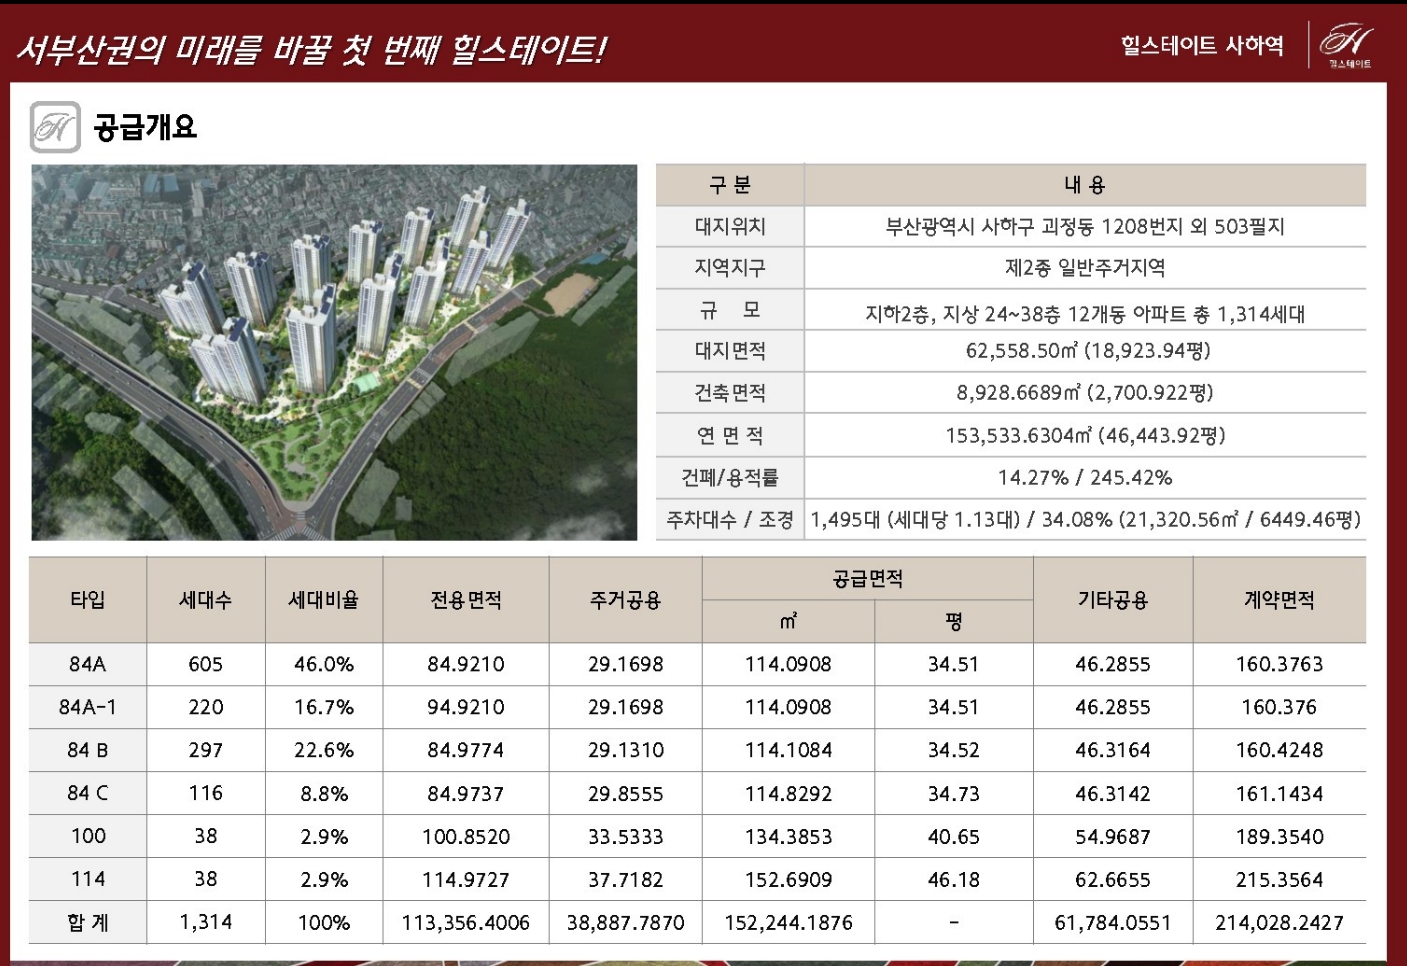Click the 공급면적 column header
The width and height of the screenshot is (1407, 966).
pos(868,579)
